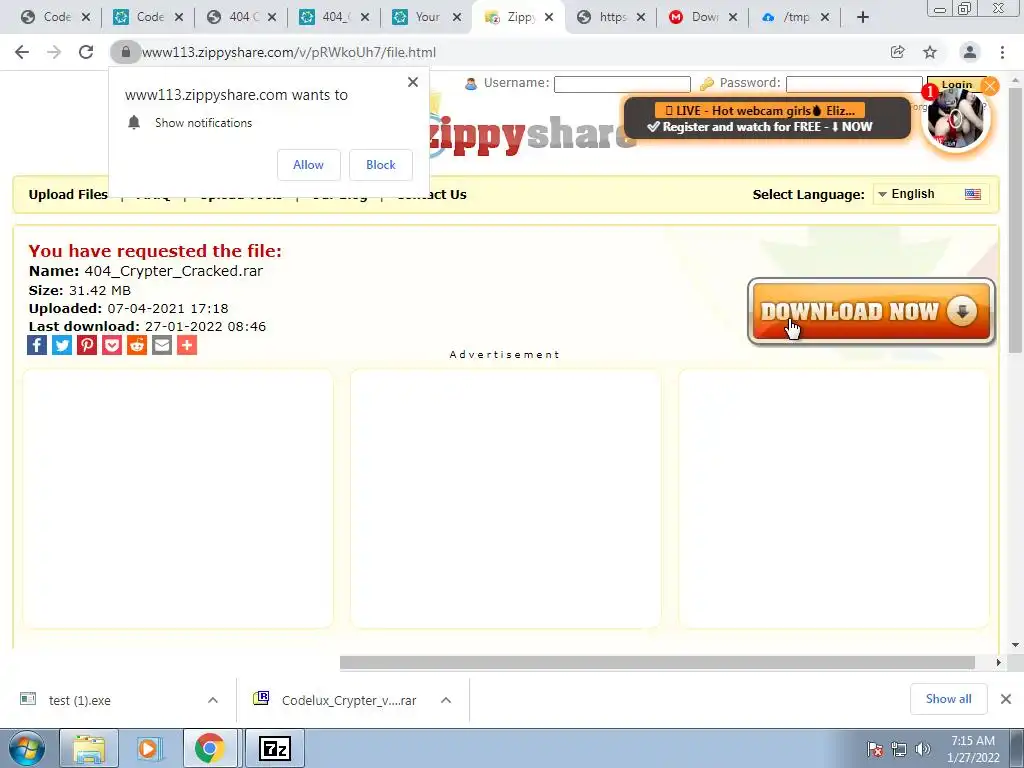Open media player from taskbar

pos(150,748)
